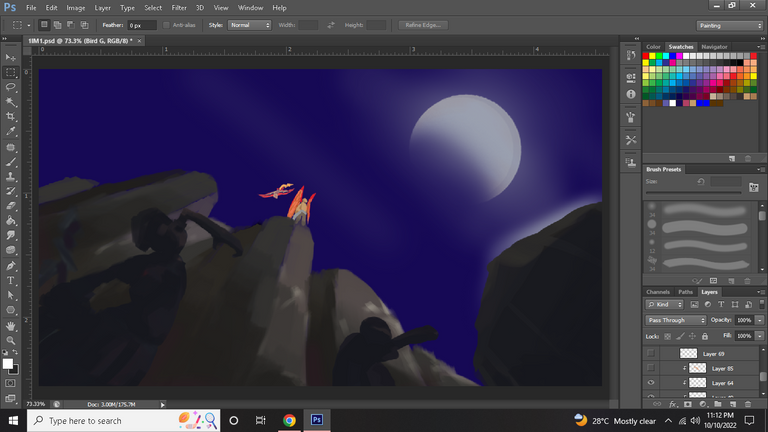Image resolution: width=768 pixels, height=432 pixels.
Task: Toggle lock transparent pixels
Action: click(x=668, y=336)
